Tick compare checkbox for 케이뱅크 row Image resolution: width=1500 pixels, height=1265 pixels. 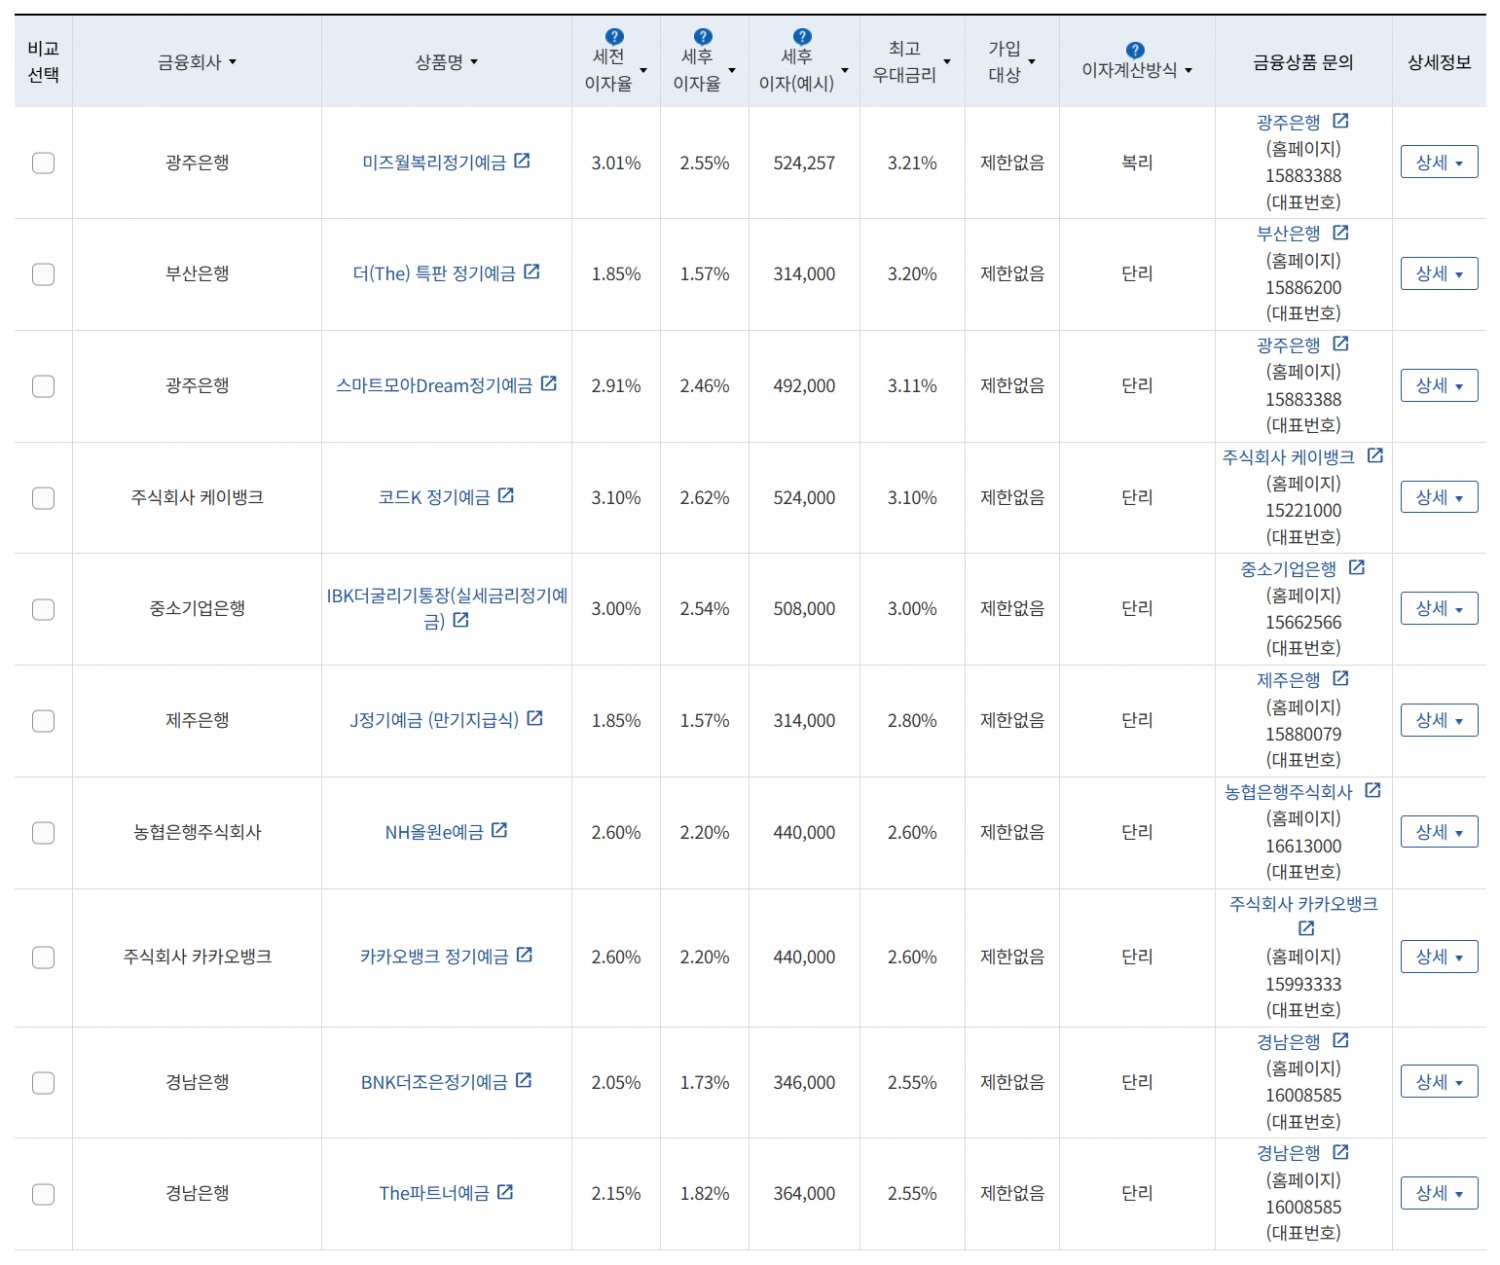(43, 498)
